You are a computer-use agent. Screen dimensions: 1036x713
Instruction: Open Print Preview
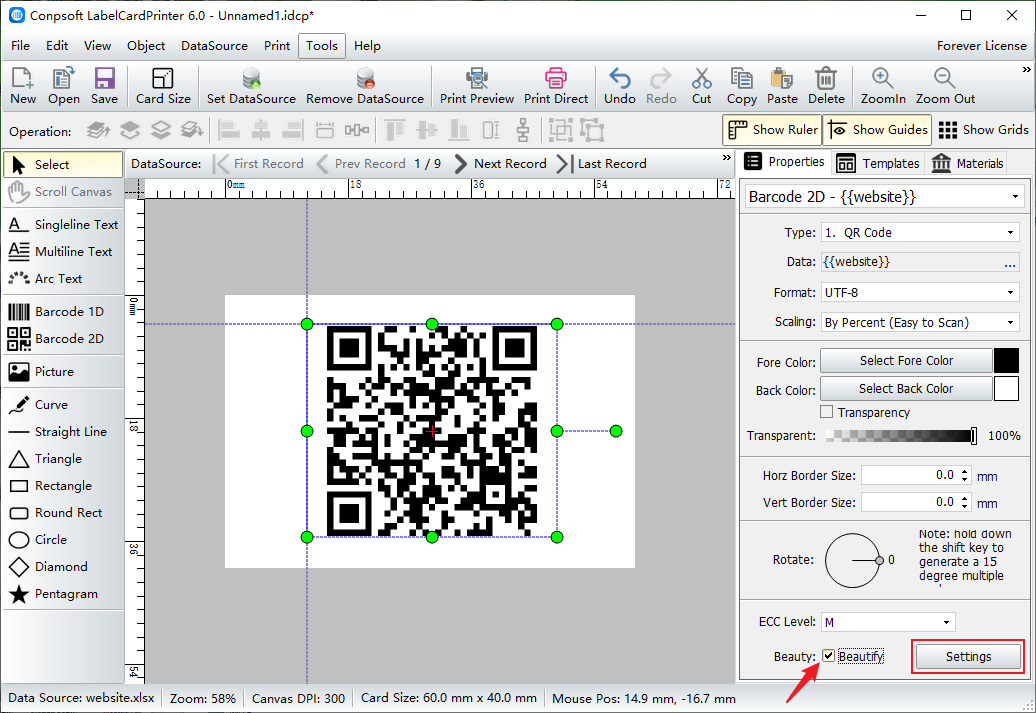pyautogui.click(x=476, y=86)
